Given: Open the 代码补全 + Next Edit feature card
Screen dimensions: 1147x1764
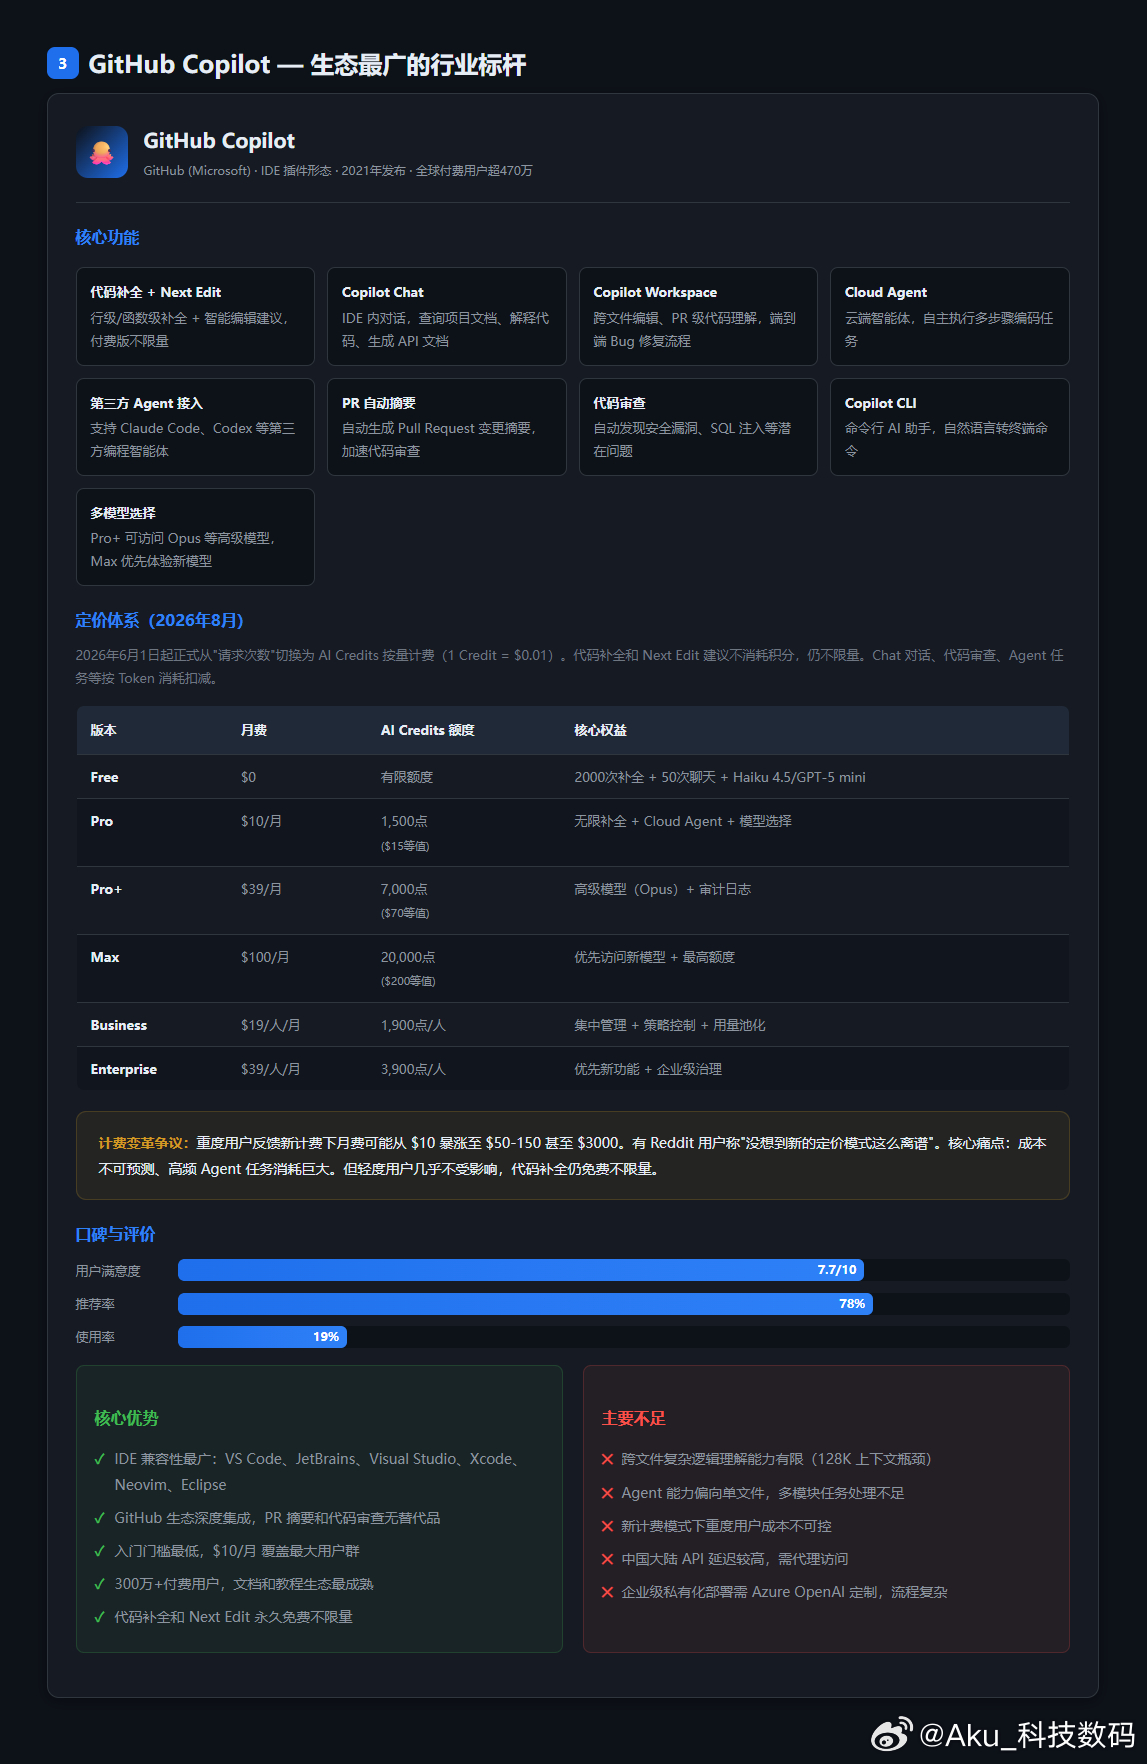Looking at the screenshot, I should click(195, 316).
